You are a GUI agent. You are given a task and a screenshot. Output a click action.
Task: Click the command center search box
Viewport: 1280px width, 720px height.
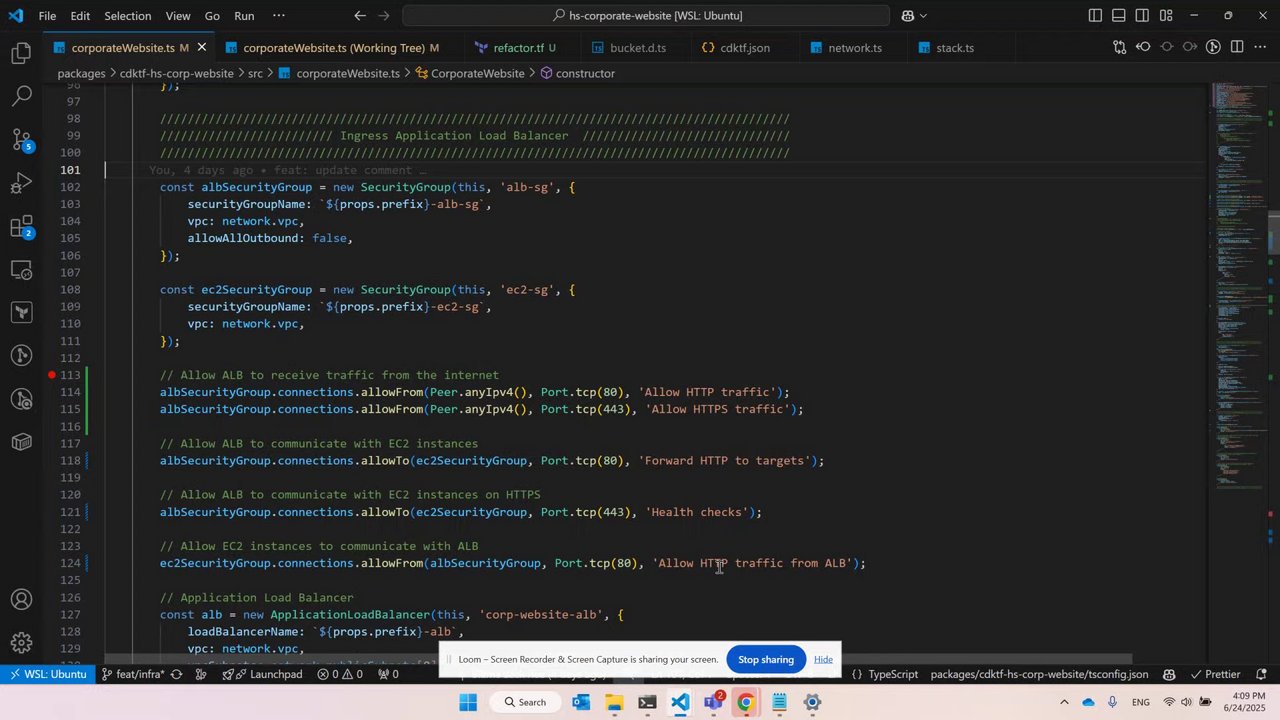(646, 15)
